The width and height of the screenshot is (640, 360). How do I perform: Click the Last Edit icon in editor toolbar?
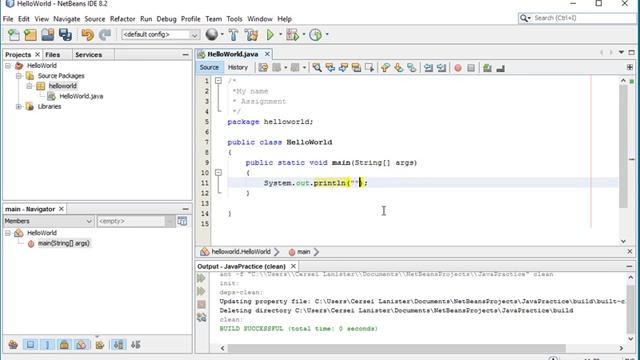coord(263,68)
